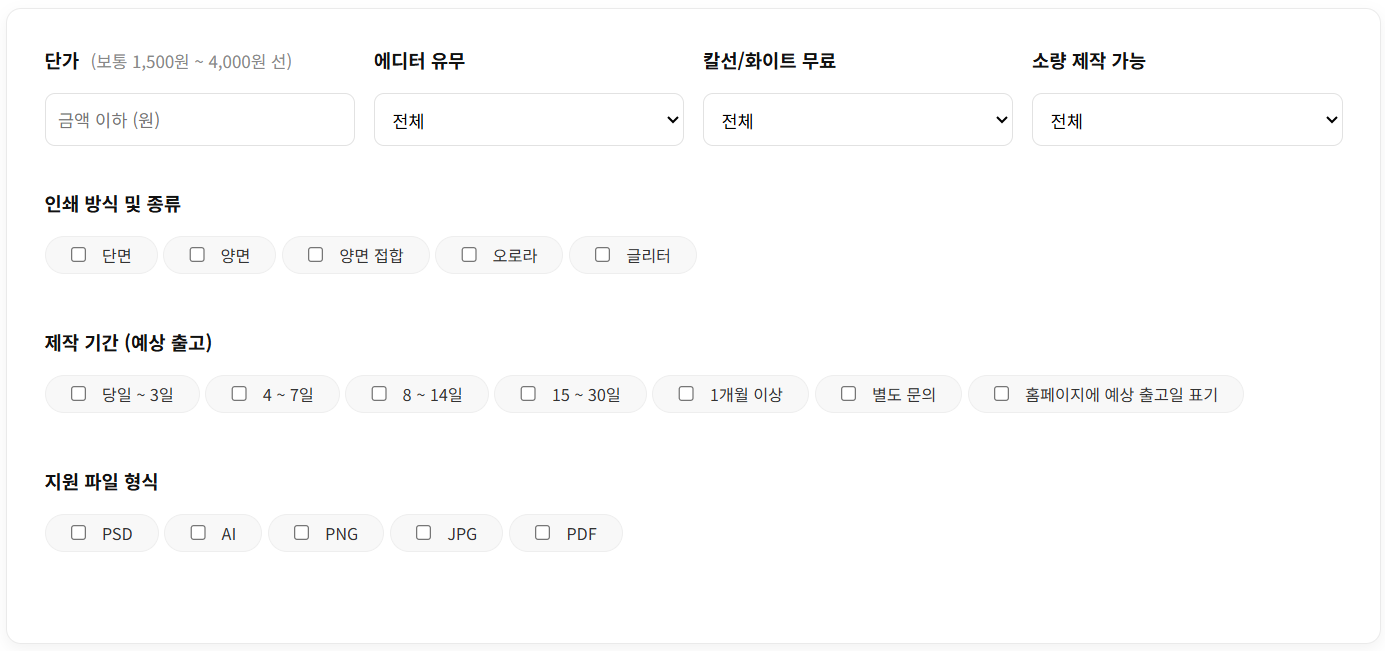
Task: Select the 당일 ~ 3일 production period
Action: coord(79,394)
